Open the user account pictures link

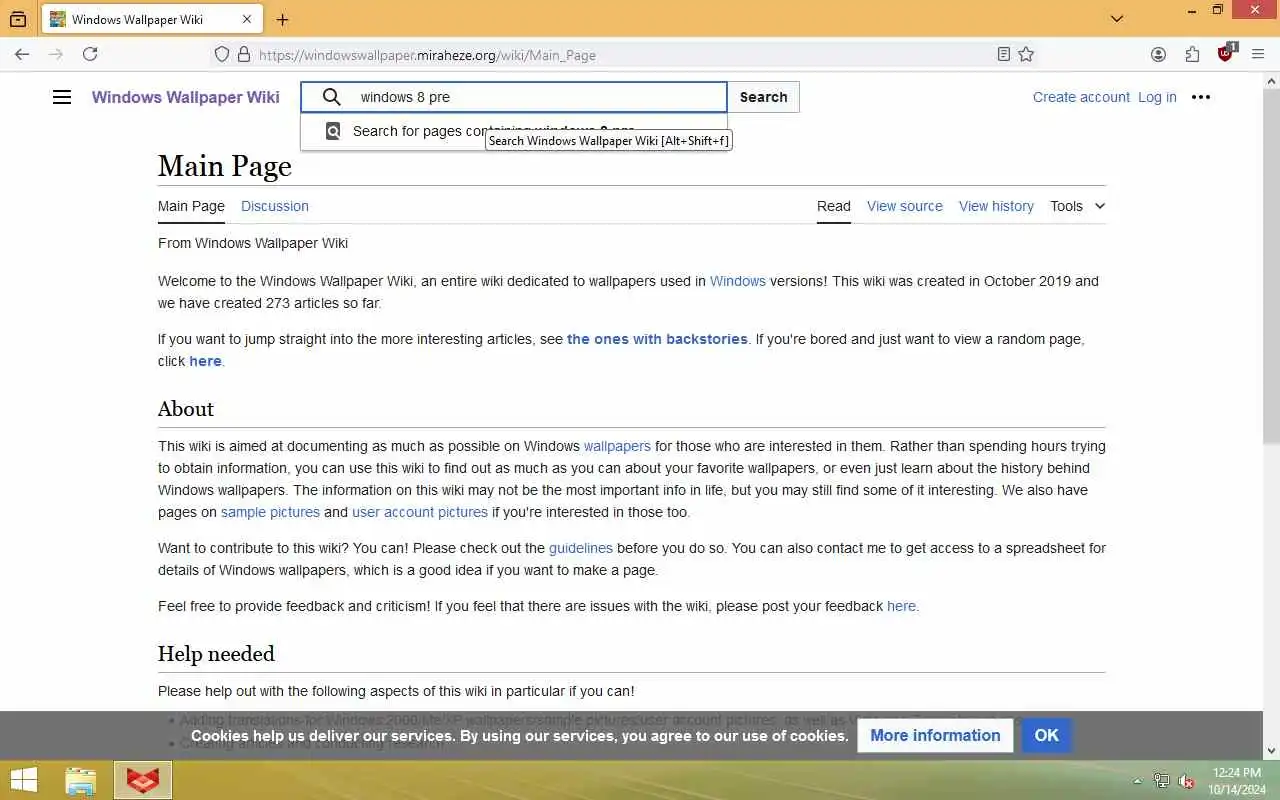point(420,512)
